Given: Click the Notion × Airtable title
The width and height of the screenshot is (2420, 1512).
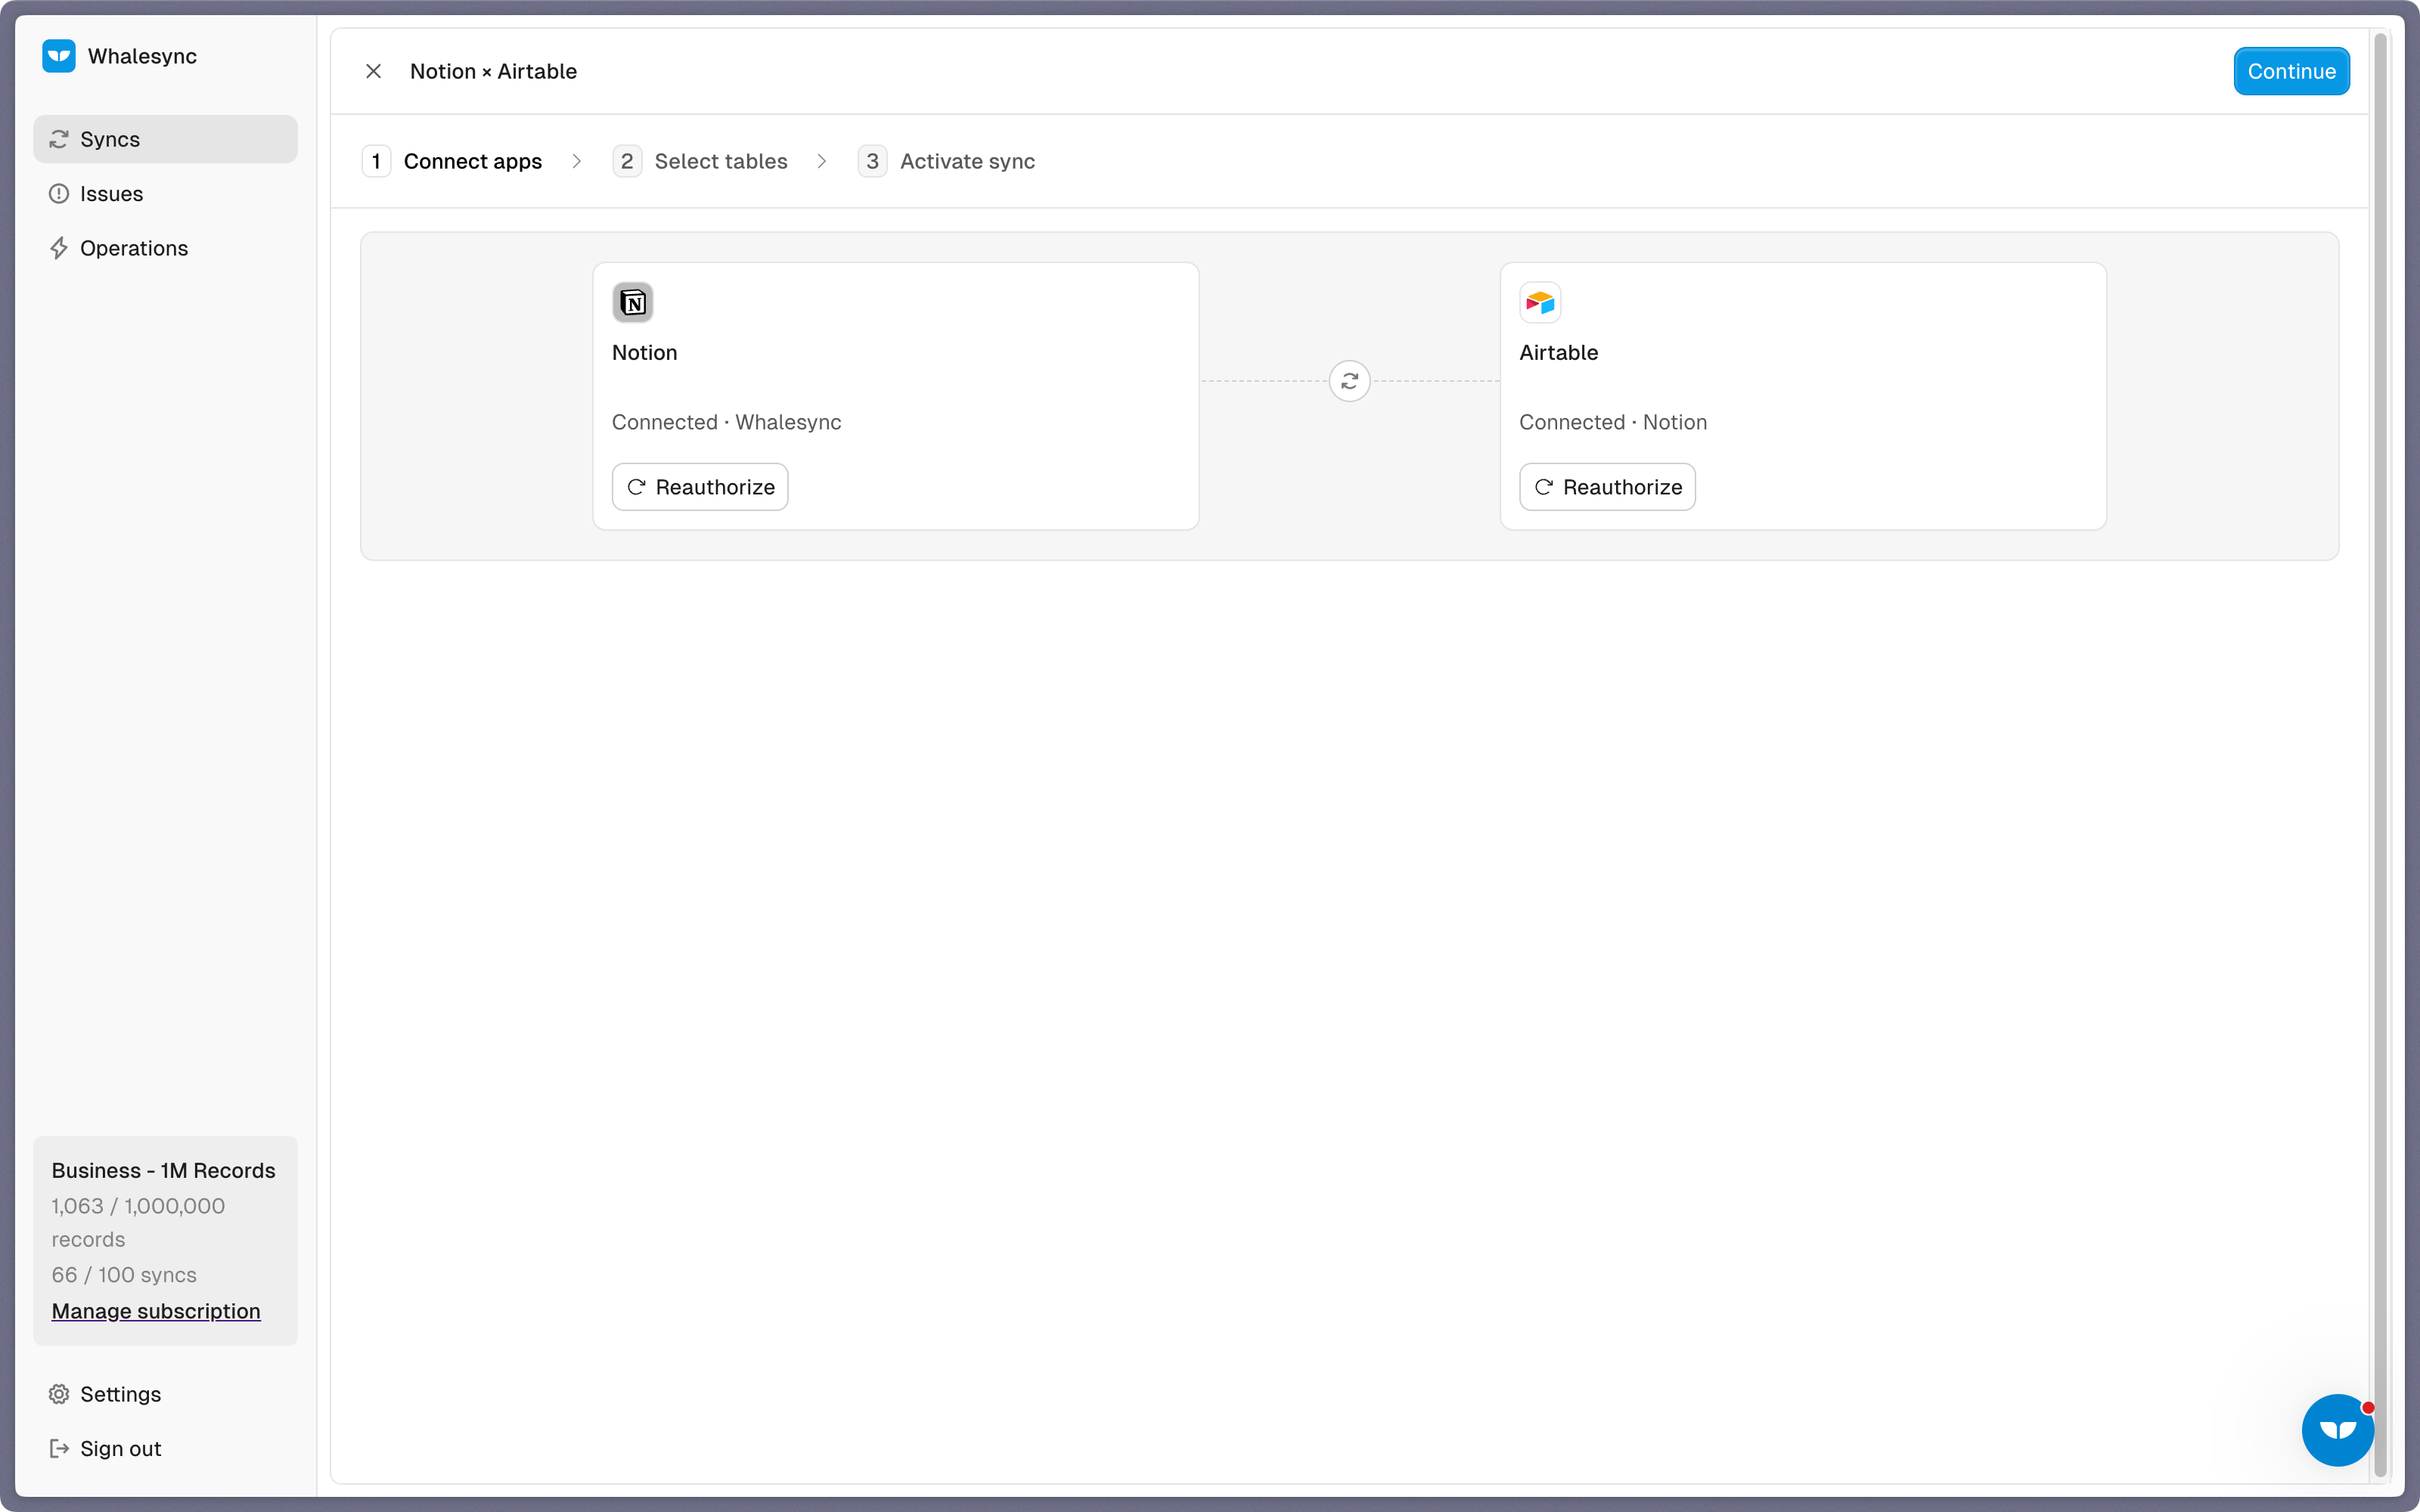Looking at the screenshot, I should tap(493, 71).
